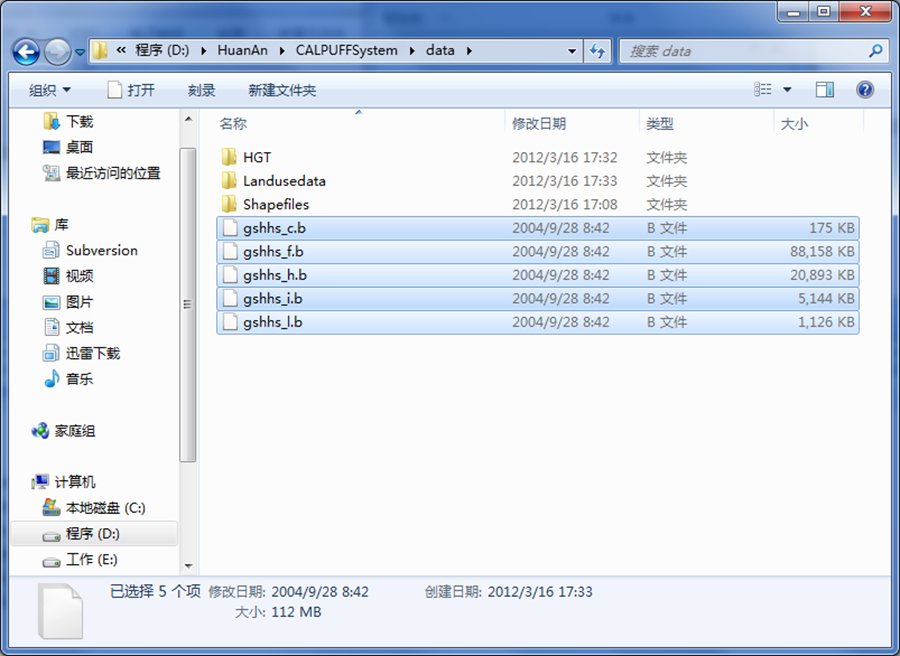Viewport: 900px width, 656px height.
Task: Select file gshhs_f.b in list
Action: click(x=273, y=252)
